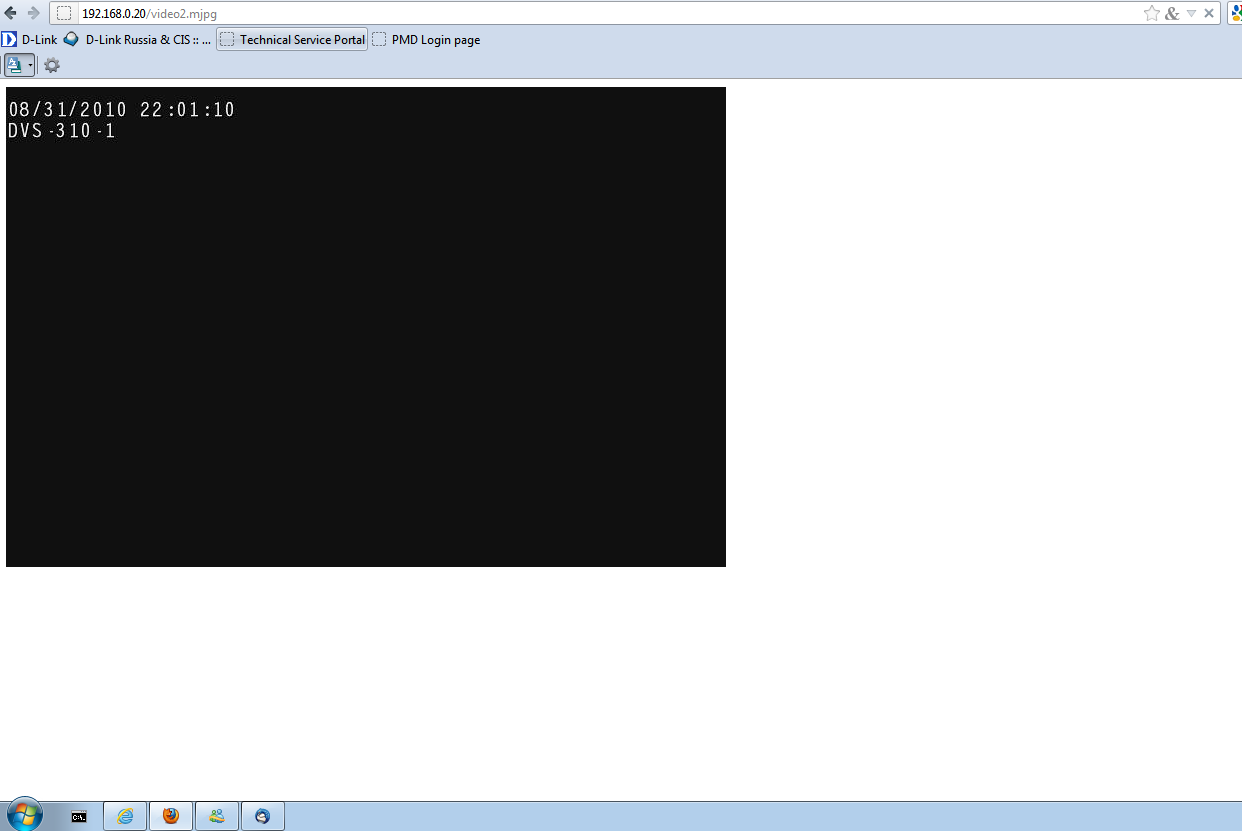Open Windows Live Messenger from taskbar
Image resolution: width=1242 pixels, height=831 pixels.
point(217,817)
